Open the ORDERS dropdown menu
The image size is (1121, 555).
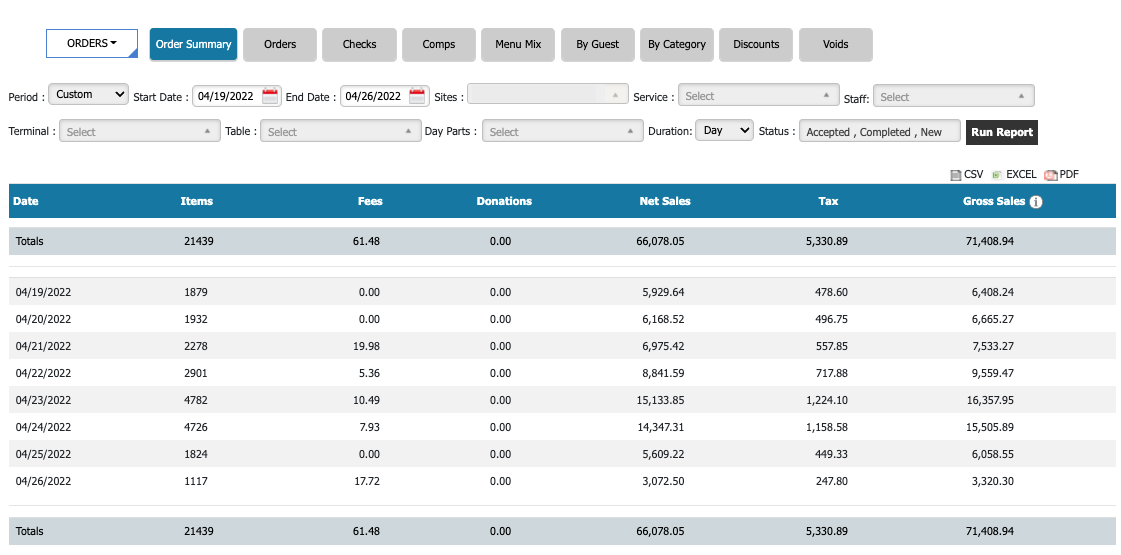(92, 44)
